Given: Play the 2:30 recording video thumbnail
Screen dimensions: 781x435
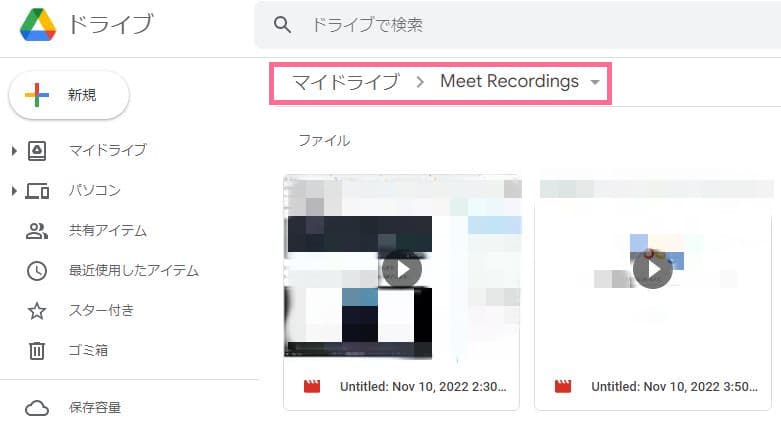Looking at the screenshot, I should 401,270.
